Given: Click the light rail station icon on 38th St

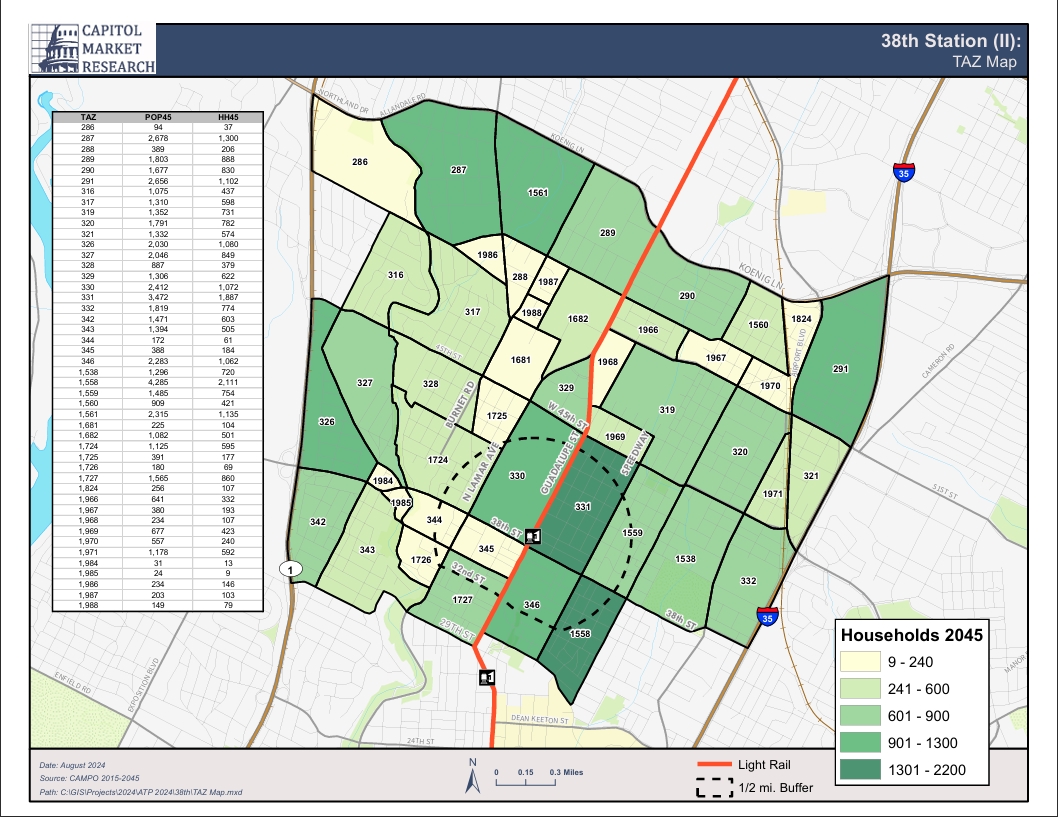Looking at the screenshot, I should [x=533, y=537].
